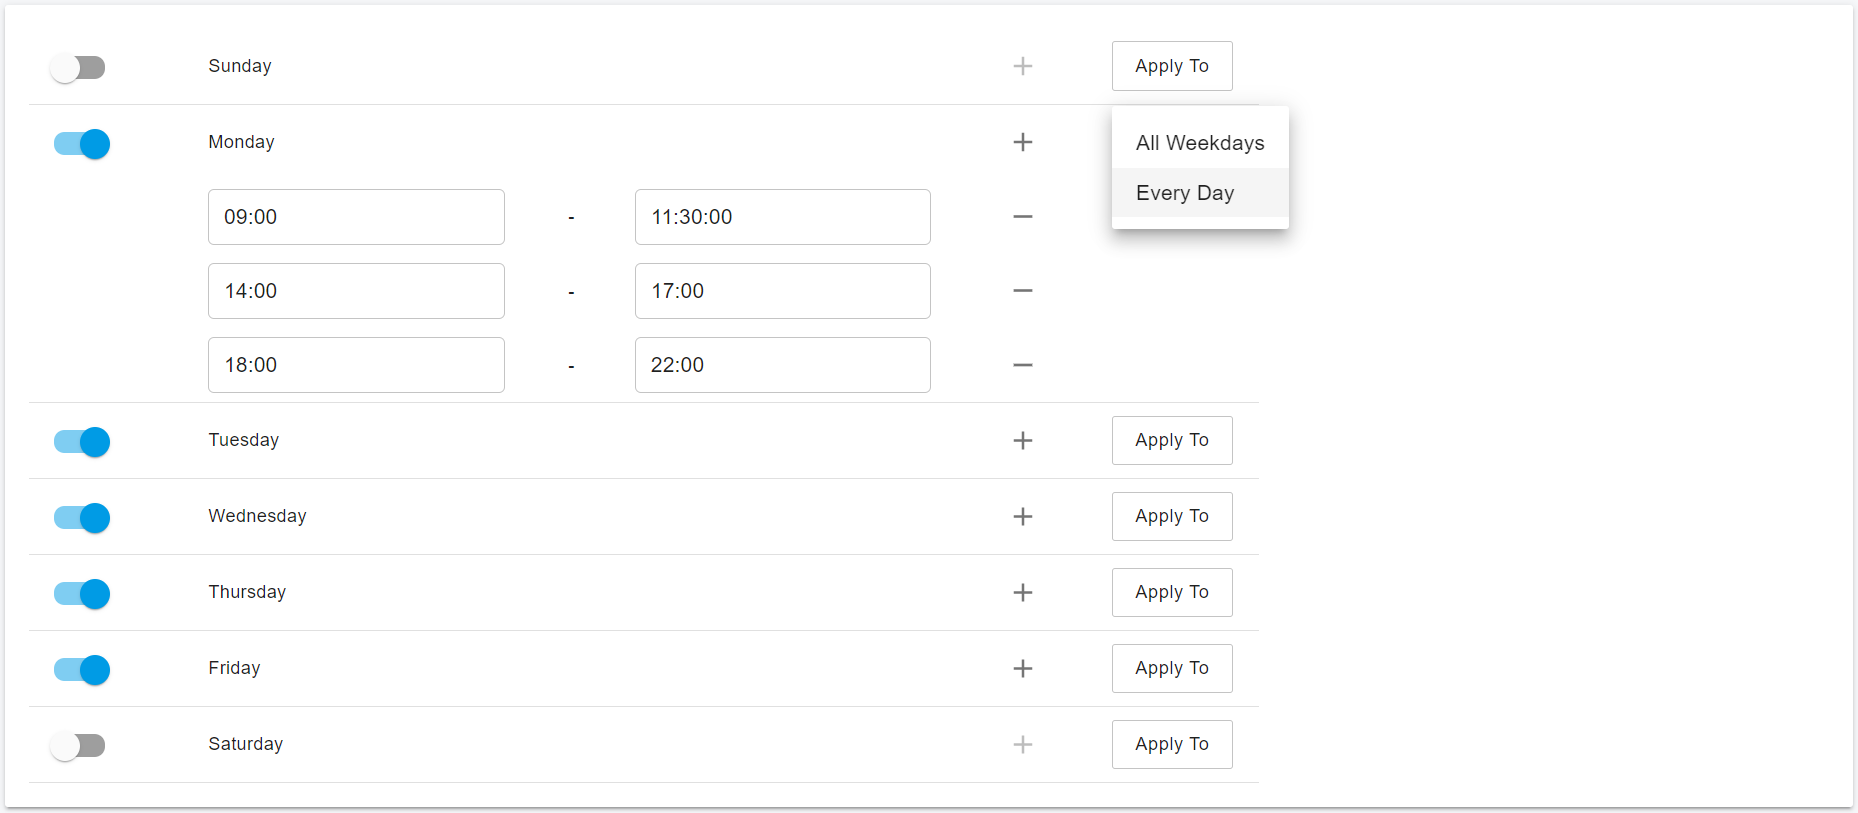
Task: Add a time slot to Thursday
Action: 1022,592
